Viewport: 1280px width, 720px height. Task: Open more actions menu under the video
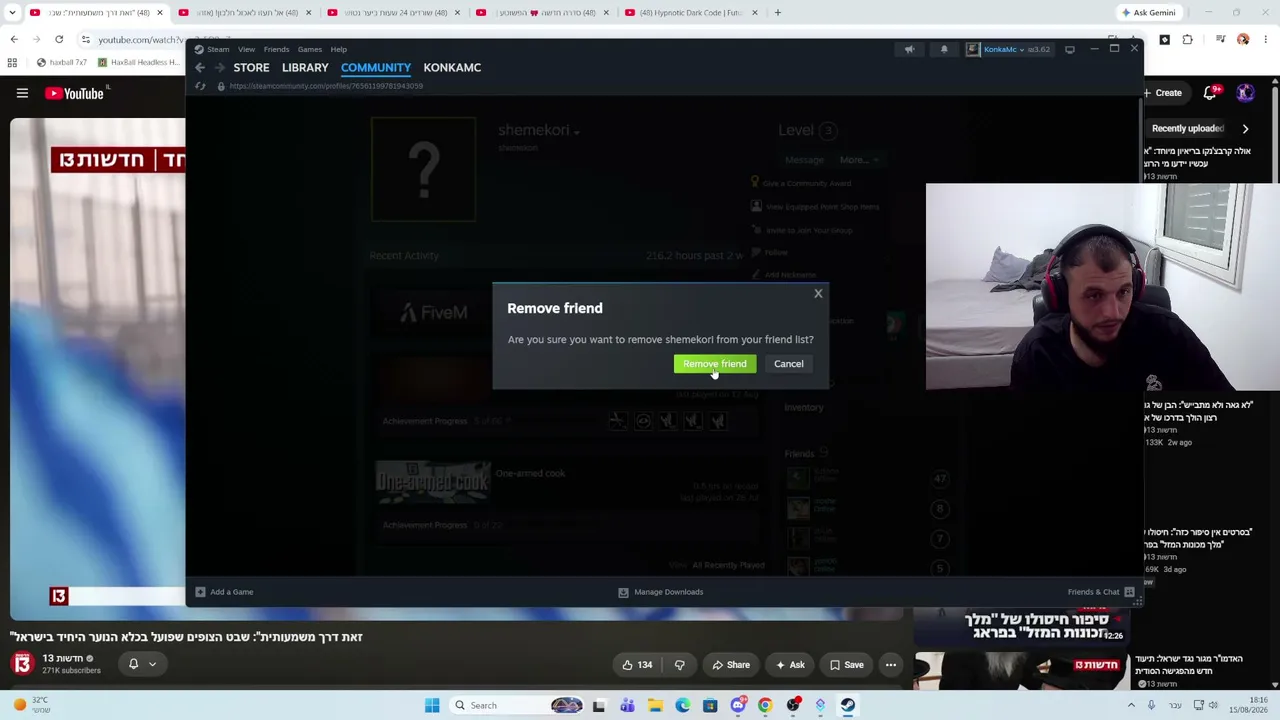click(891, 665)
